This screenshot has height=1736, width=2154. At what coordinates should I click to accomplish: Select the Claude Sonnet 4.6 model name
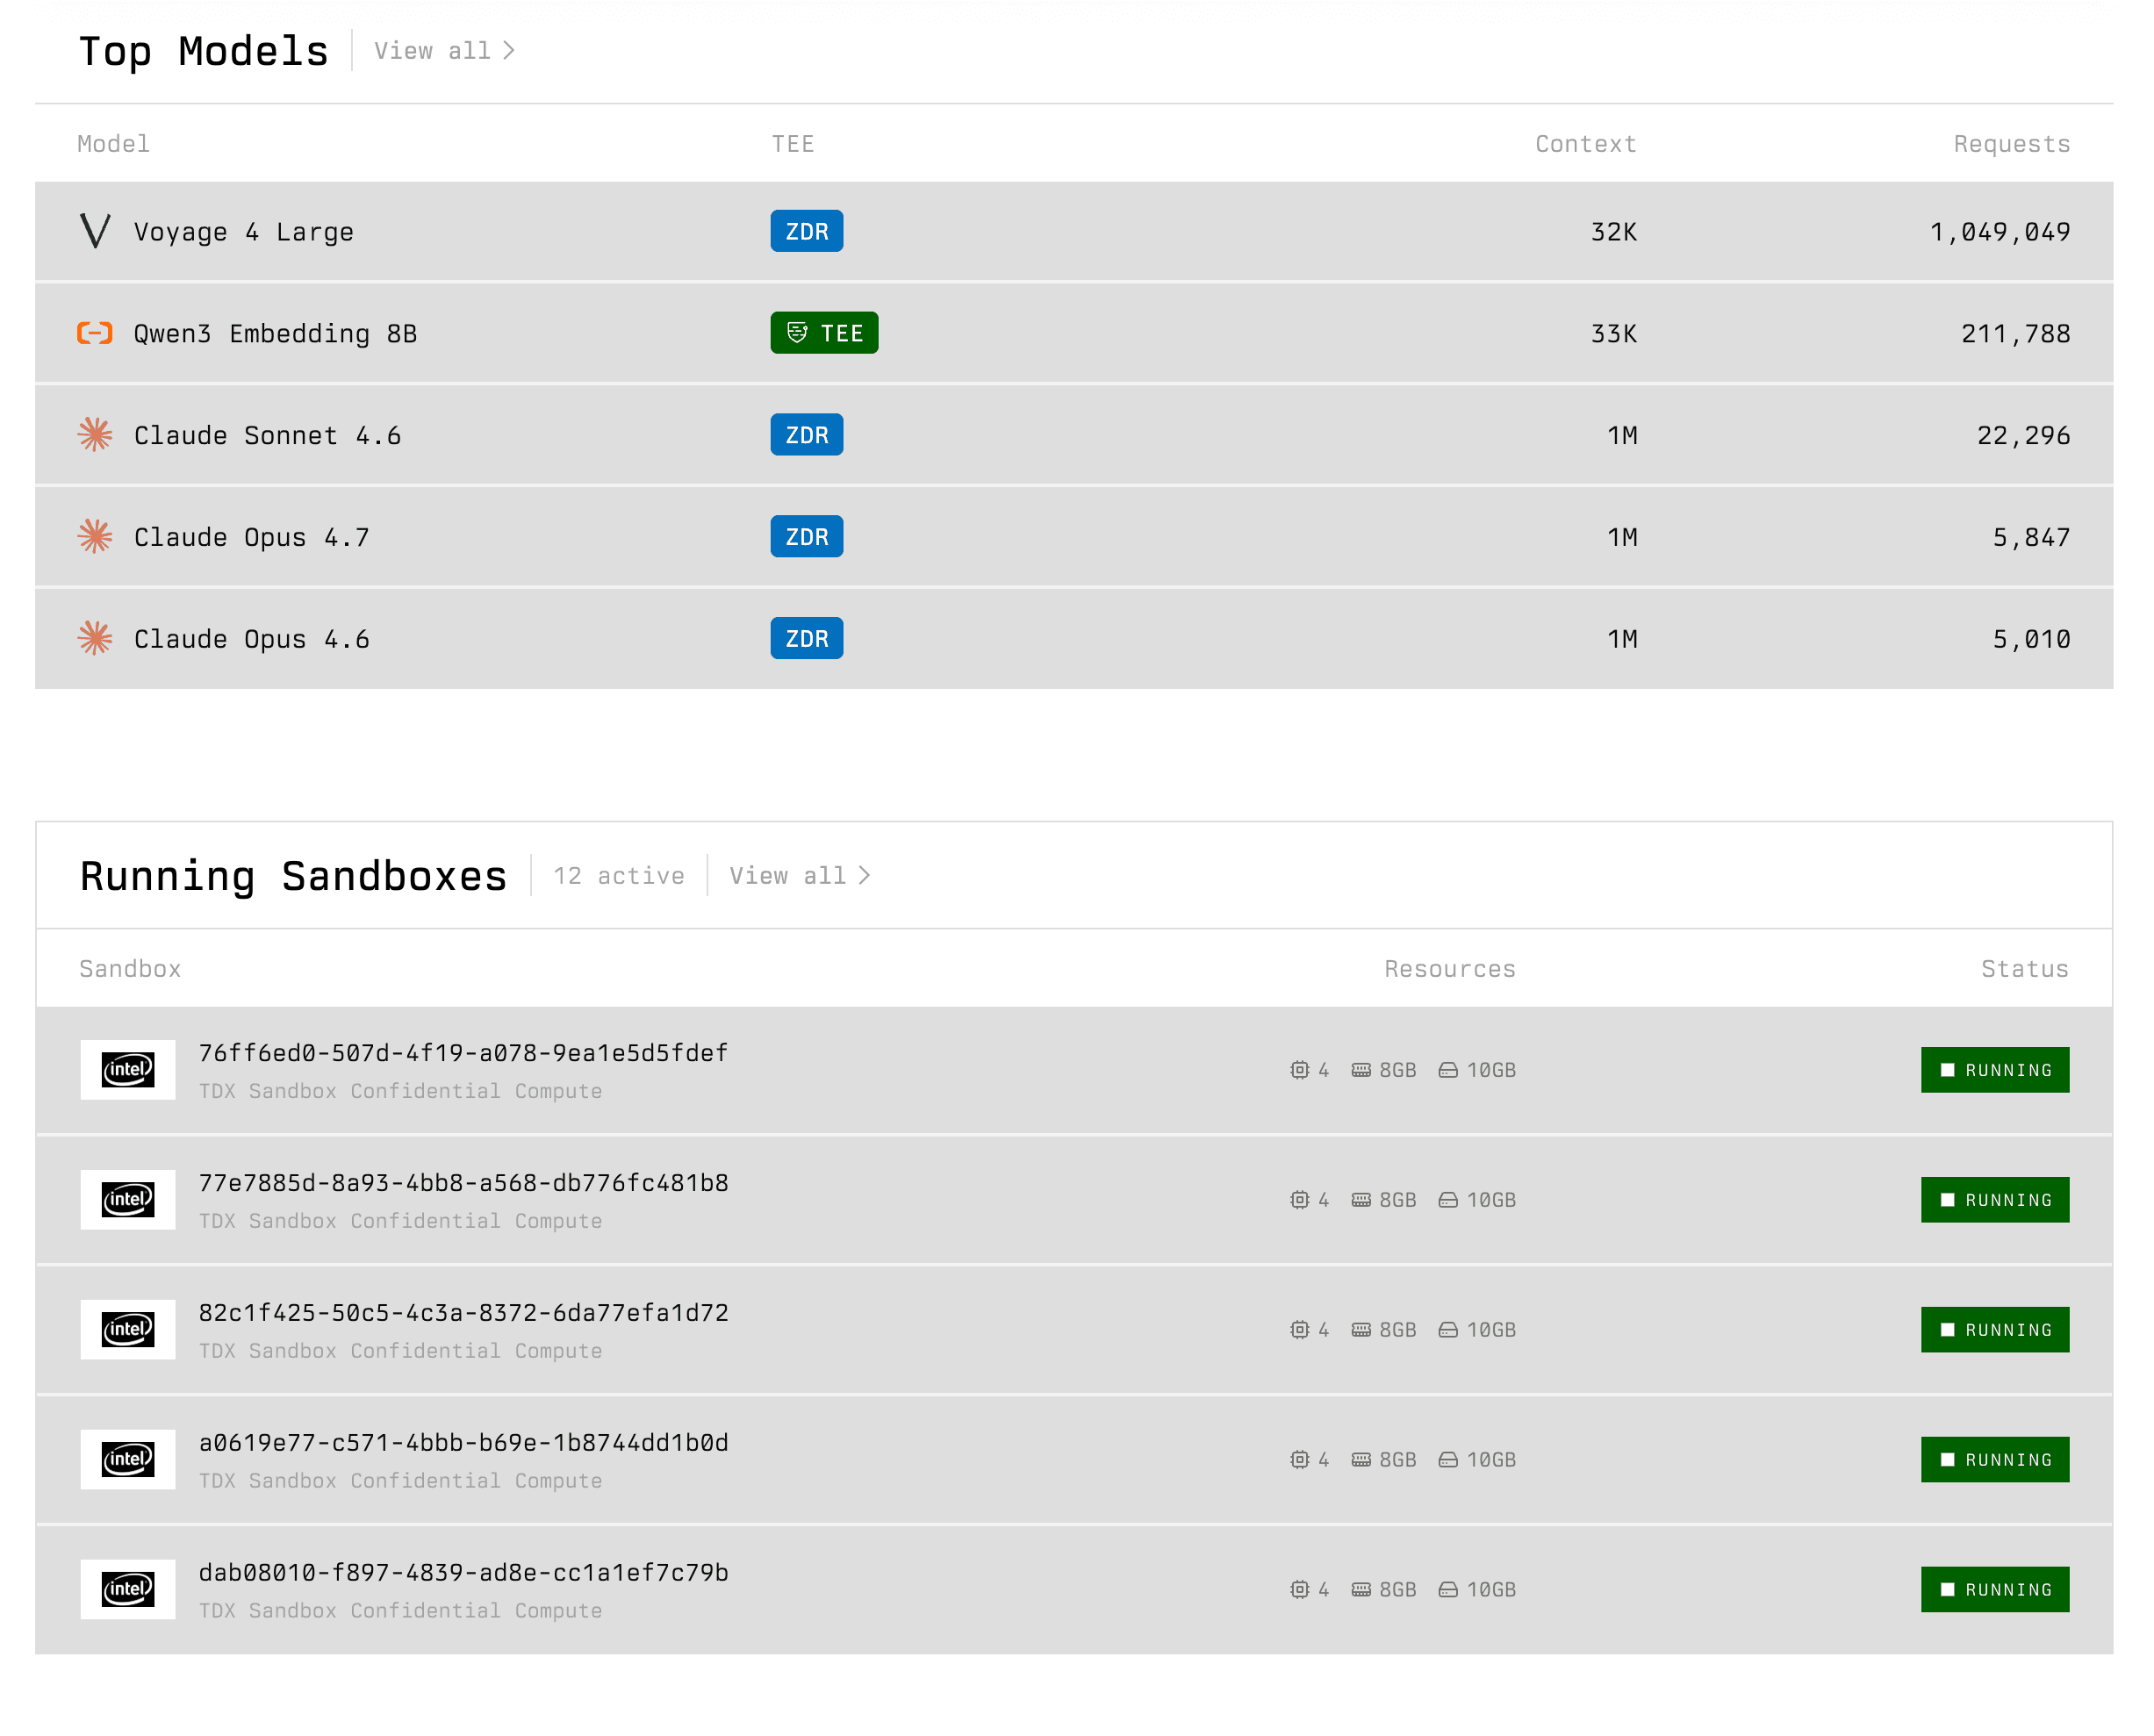pyautogui.click(x=267, y=436)
